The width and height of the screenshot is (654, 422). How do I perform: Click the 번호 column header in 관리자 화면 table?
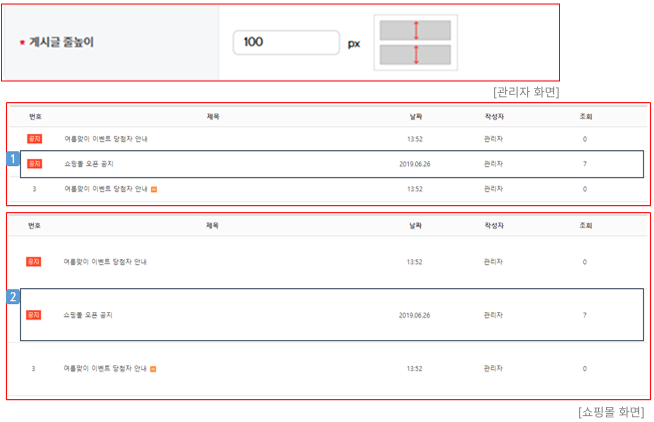tap(34, 116)
